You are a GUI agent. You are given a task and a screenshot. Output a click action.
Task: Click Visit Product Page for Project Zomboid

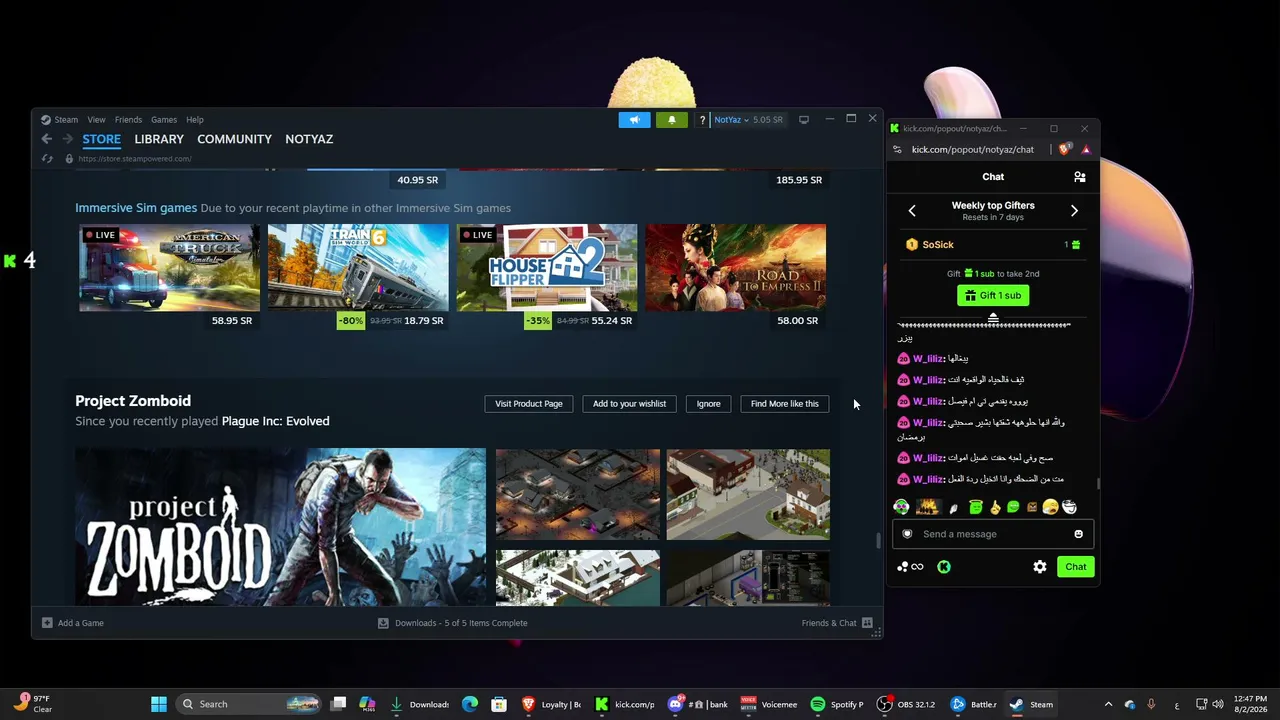point(529,404)
